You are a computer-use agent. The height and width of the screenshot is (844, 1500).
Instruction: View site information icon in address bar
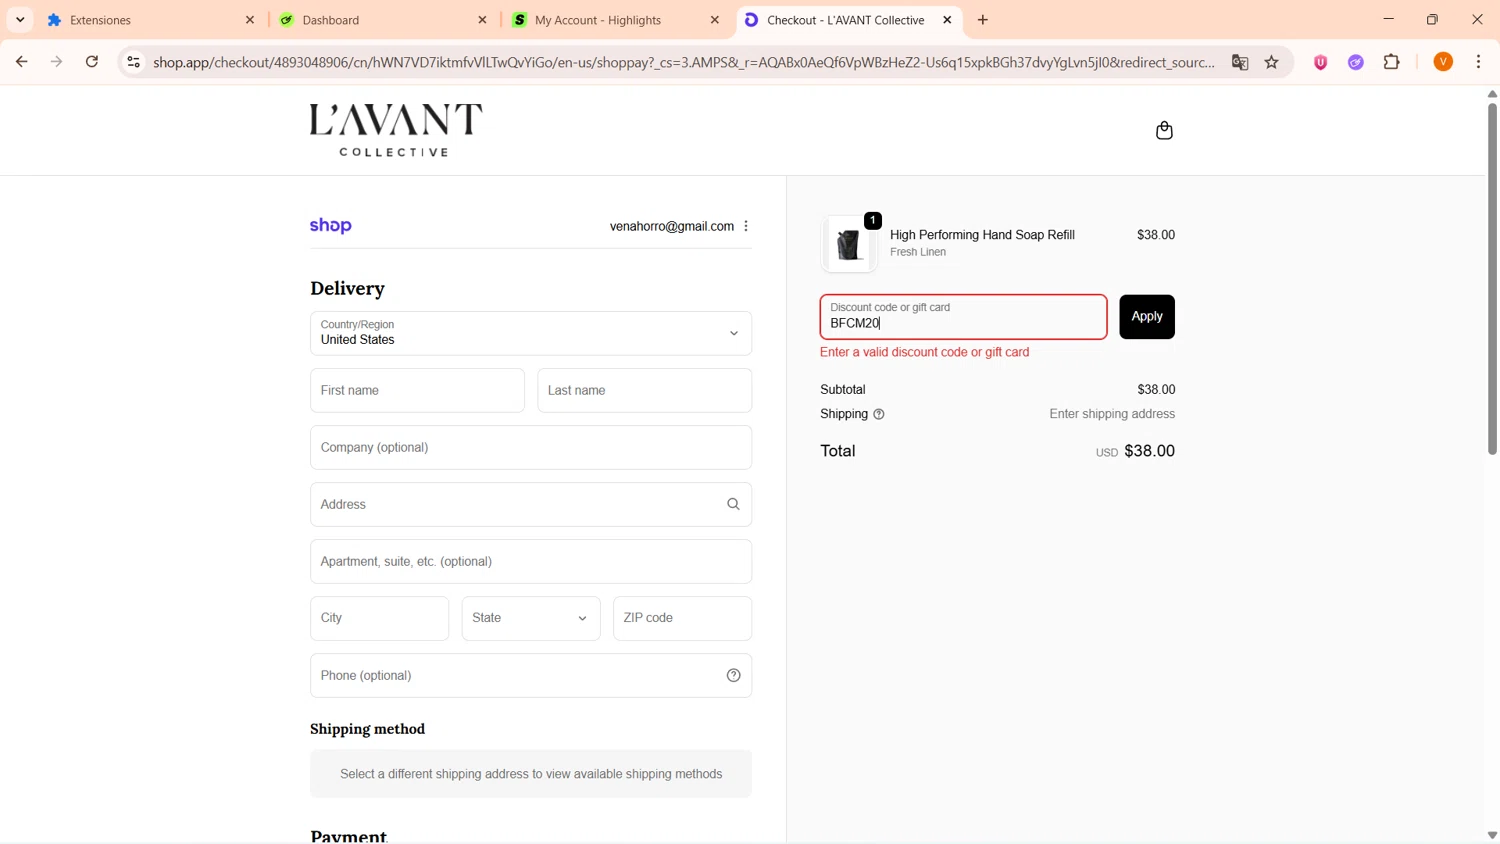(x=133, y=62)
